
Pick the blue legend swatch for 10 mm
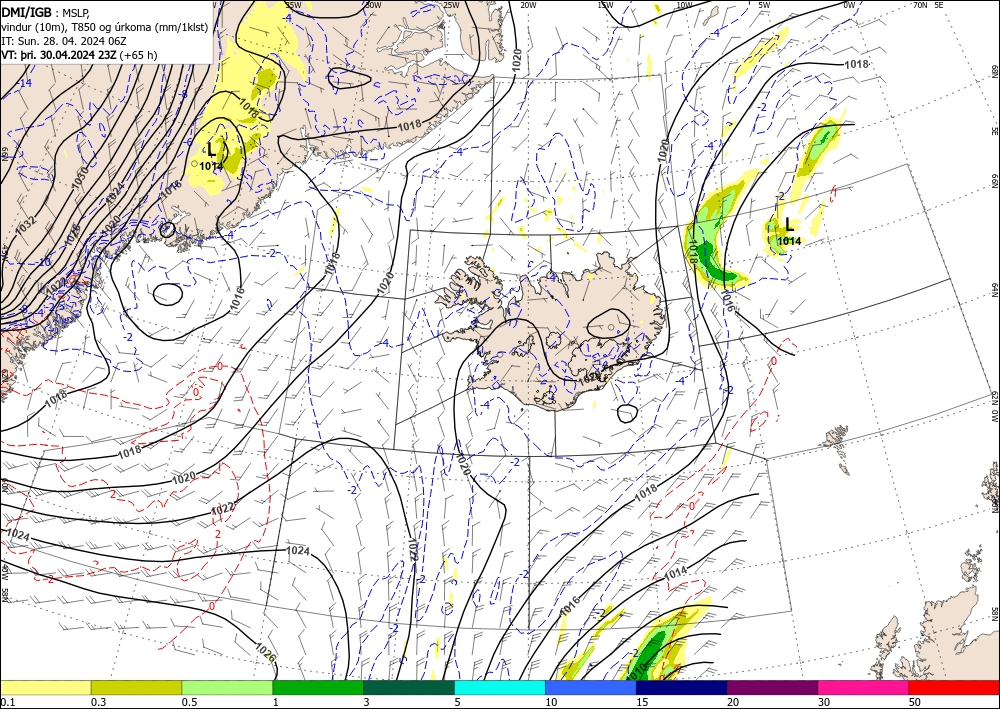point(591,687)
